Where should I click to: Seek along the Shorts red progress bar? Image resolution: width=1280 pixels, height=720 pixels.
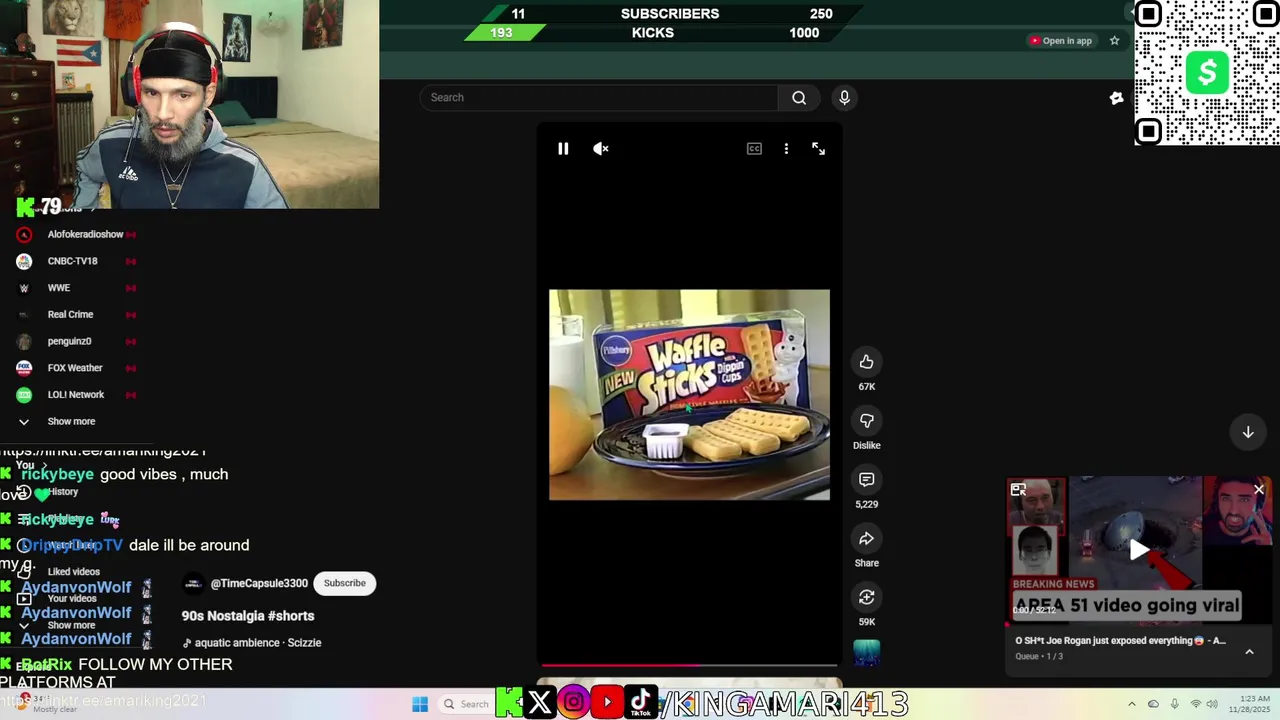[x=689, y=664]
